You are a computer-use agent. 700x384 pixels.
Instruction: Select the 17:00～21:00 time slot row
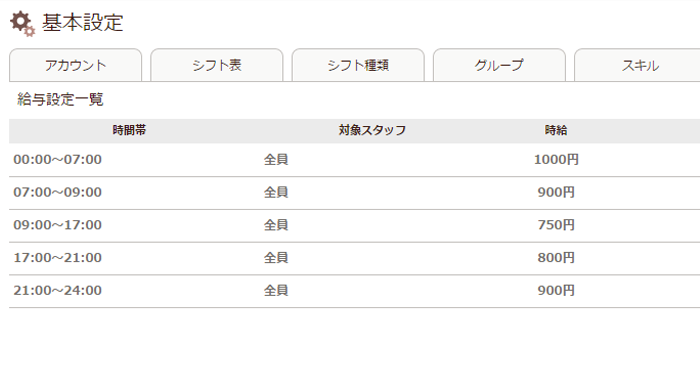(354, 258)
